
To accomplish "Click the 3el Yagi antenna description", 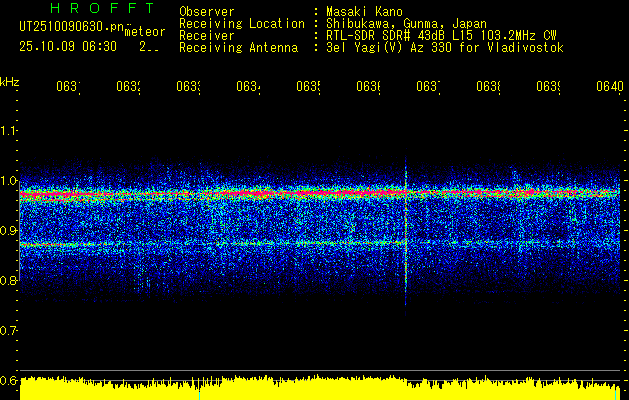I will 445,48.
